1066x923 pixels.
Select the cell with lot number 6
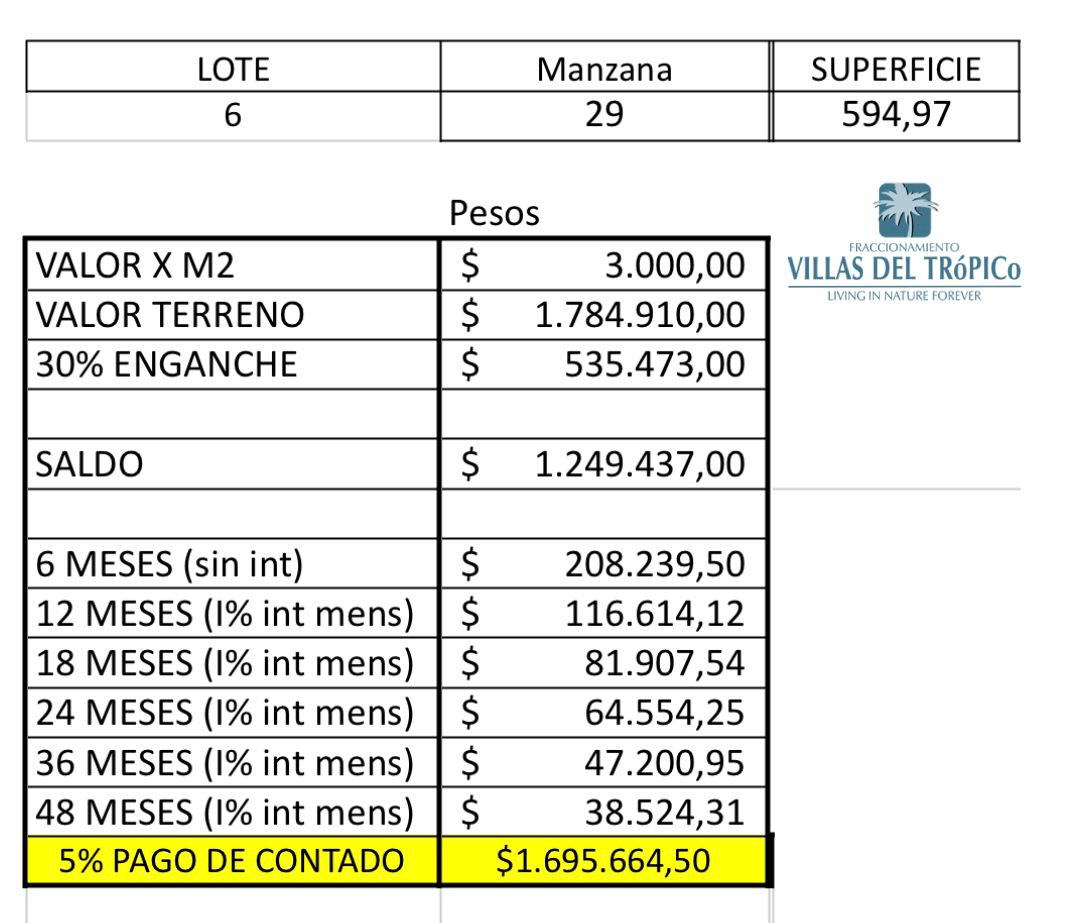tap(232, 115)
